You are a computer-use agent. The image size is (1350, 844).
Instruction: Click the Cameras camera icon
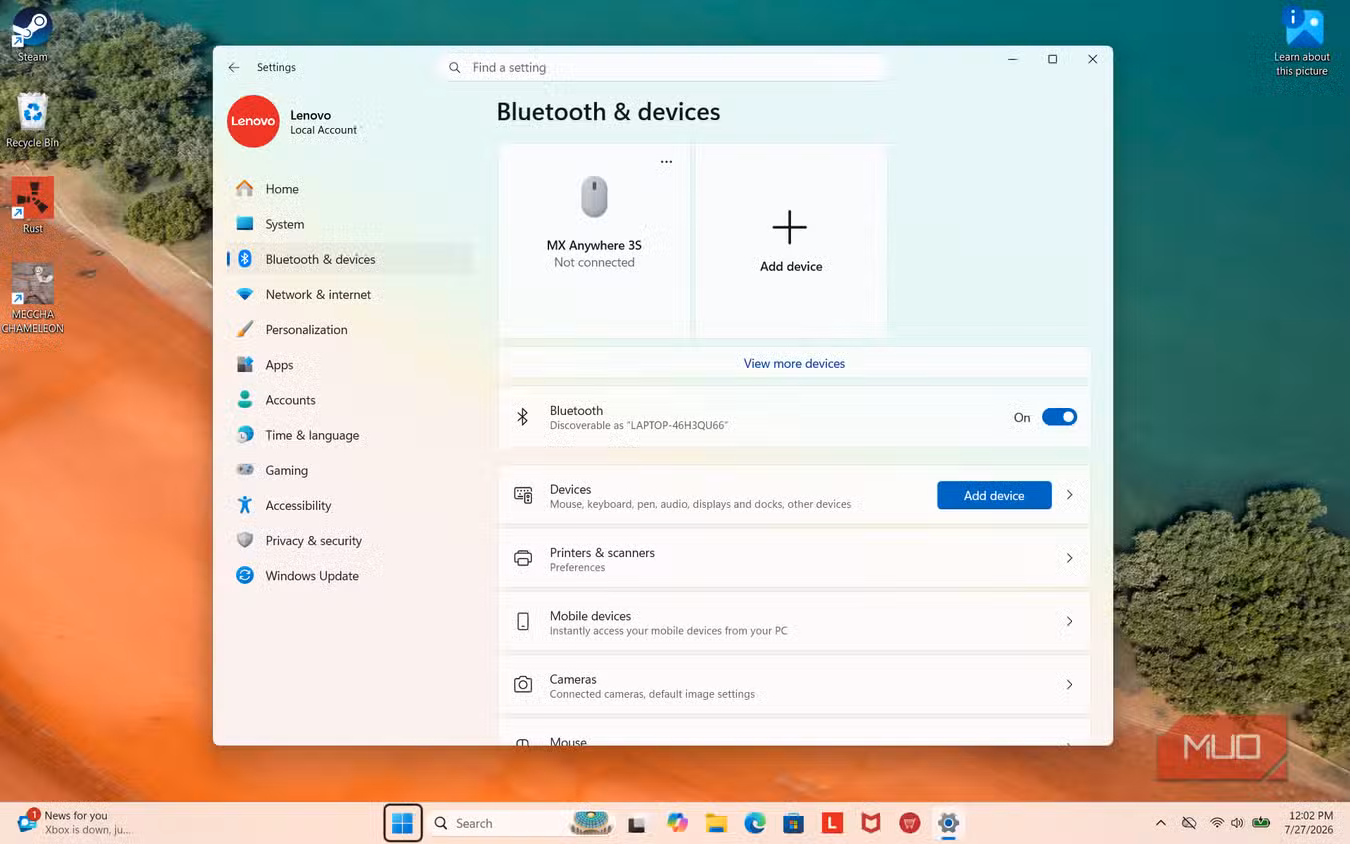[523, 684]
